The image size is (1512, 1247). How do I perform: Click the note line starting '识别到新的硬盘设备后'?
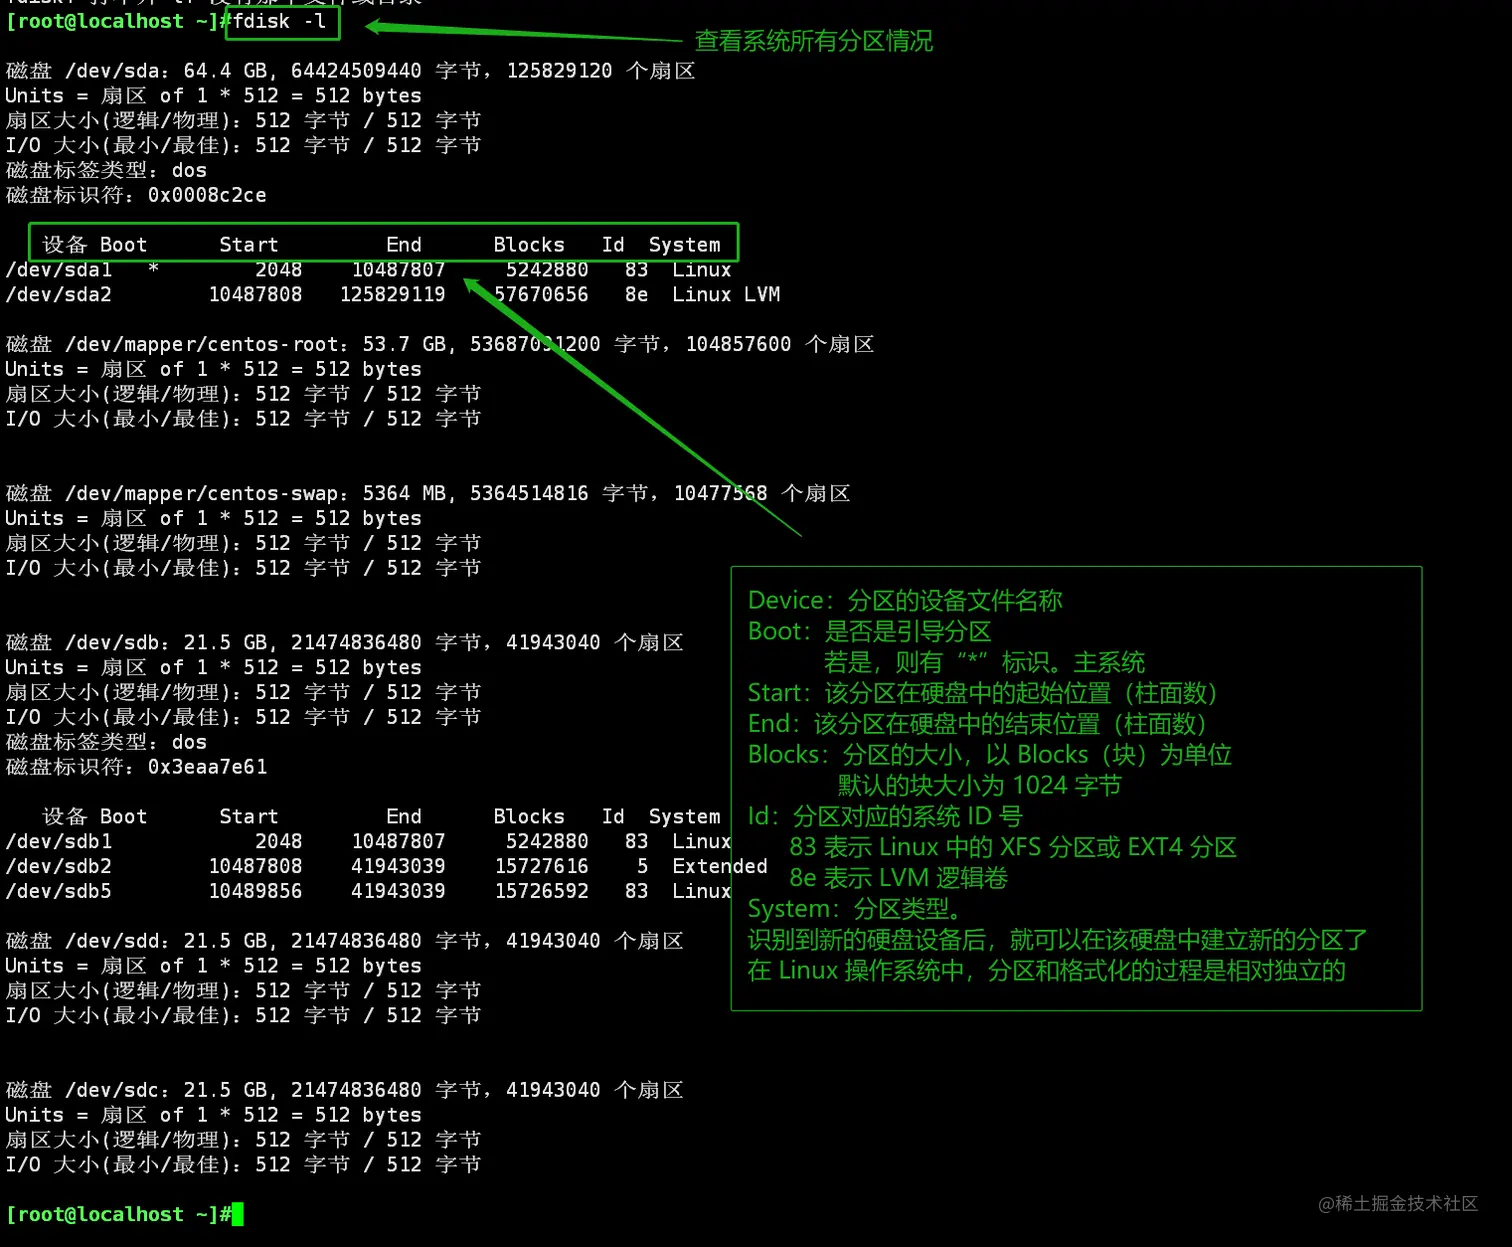[x=1057, y=940]
